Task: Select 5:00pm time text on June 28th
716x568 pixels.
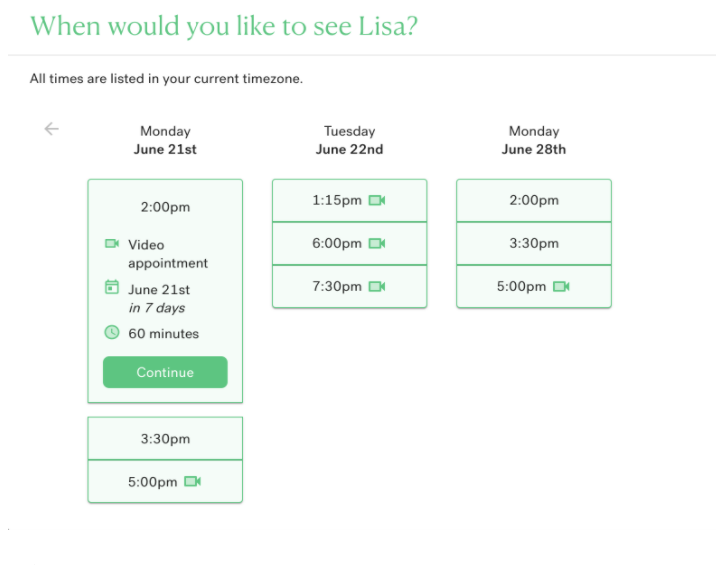Action: 521,286
